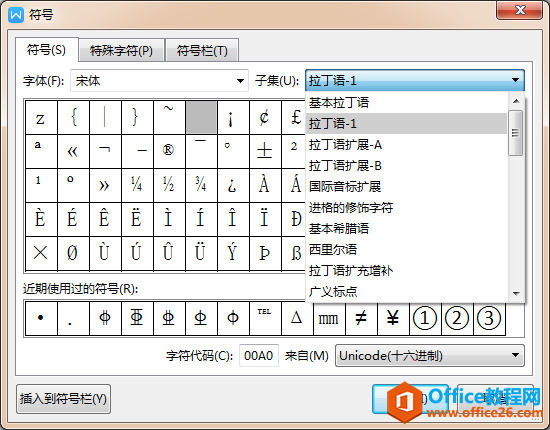Viewport: 550px width, 430px height.
Task: Click the subset list scroll-down arrow
Action: (x=516, y=294)
